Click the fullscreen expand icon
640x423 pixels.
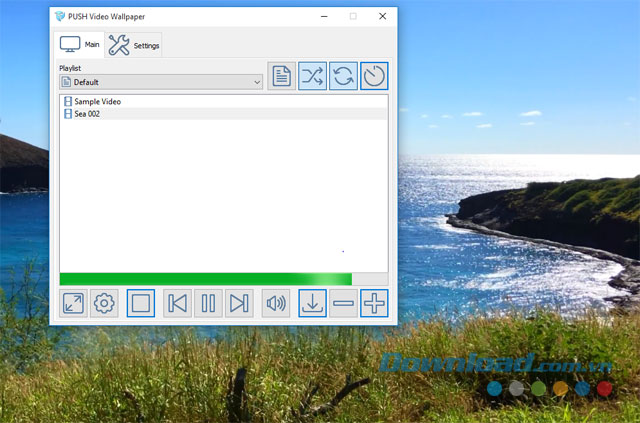pyautogui.click(x=73, y=303)
